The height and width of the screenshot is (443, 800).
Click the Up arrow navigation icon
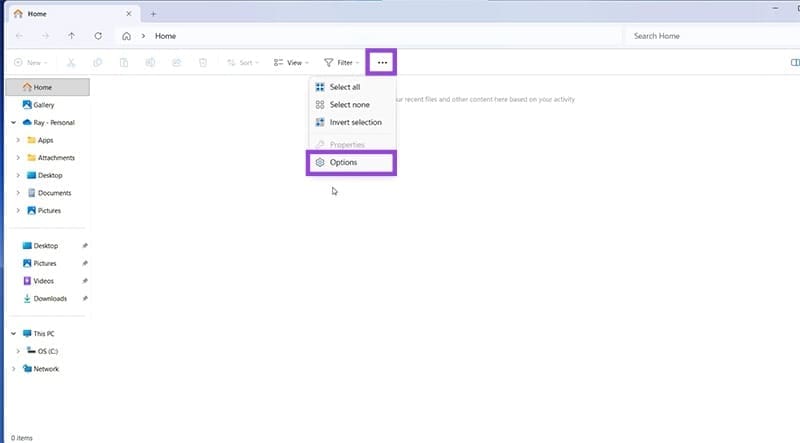(72, 36)
